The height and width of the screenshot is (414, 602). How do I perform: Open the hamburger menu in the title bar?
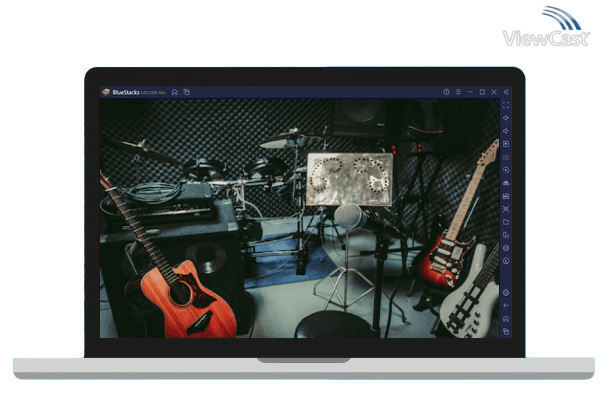click(x=458, y=92)
